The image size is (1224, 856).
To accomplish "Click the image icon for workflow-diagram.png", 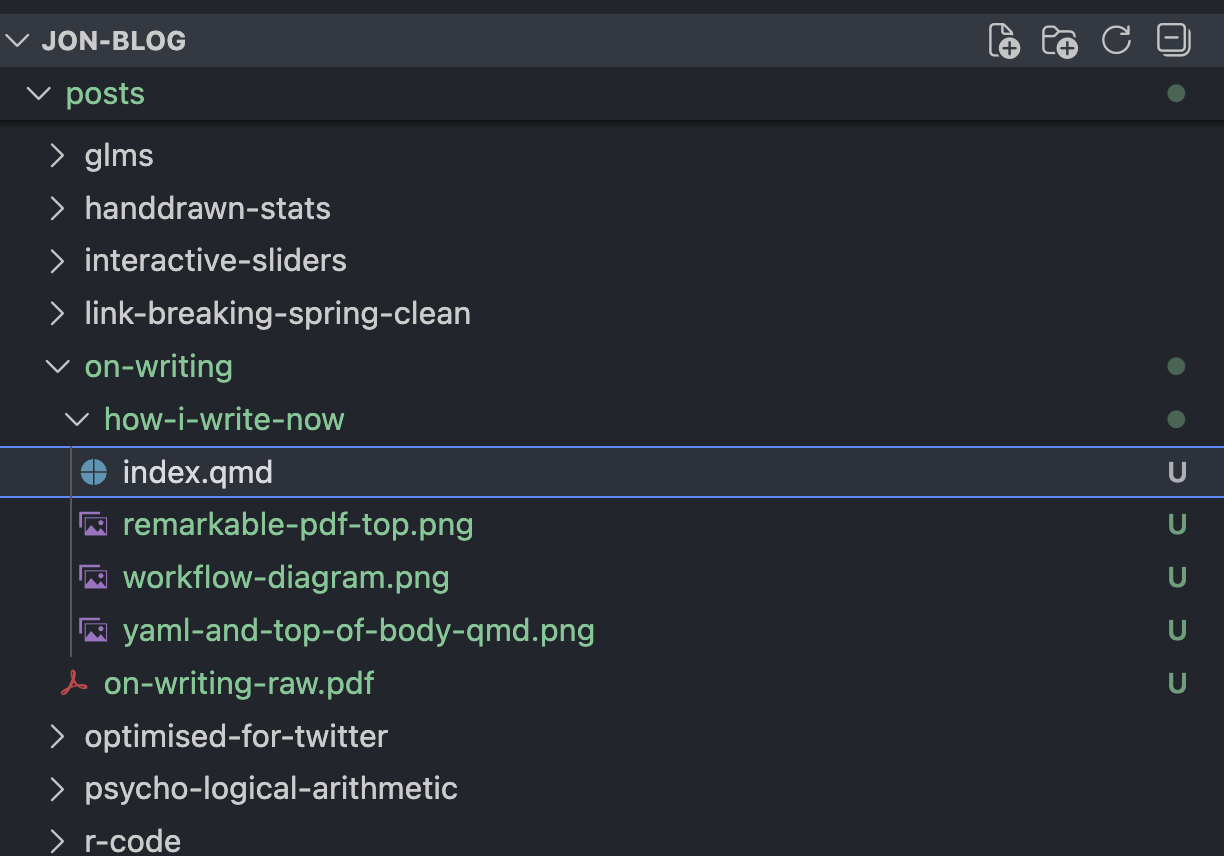I will pos(94,577).
